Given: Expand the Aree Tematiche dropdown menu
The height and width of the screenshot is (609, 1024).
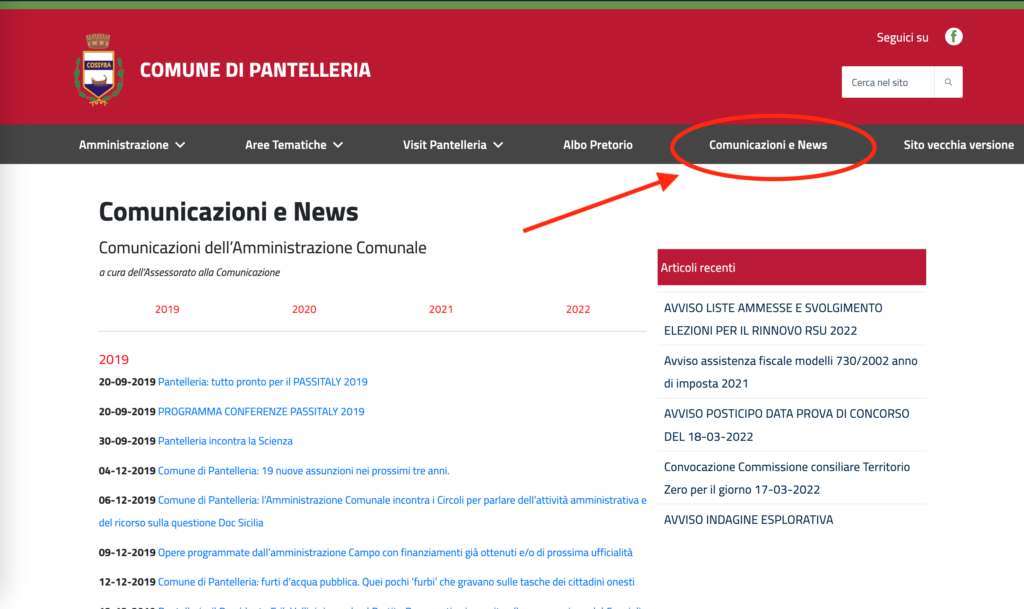Looking at the screenshot, I should pyautogui.click(x=294, y=145).
